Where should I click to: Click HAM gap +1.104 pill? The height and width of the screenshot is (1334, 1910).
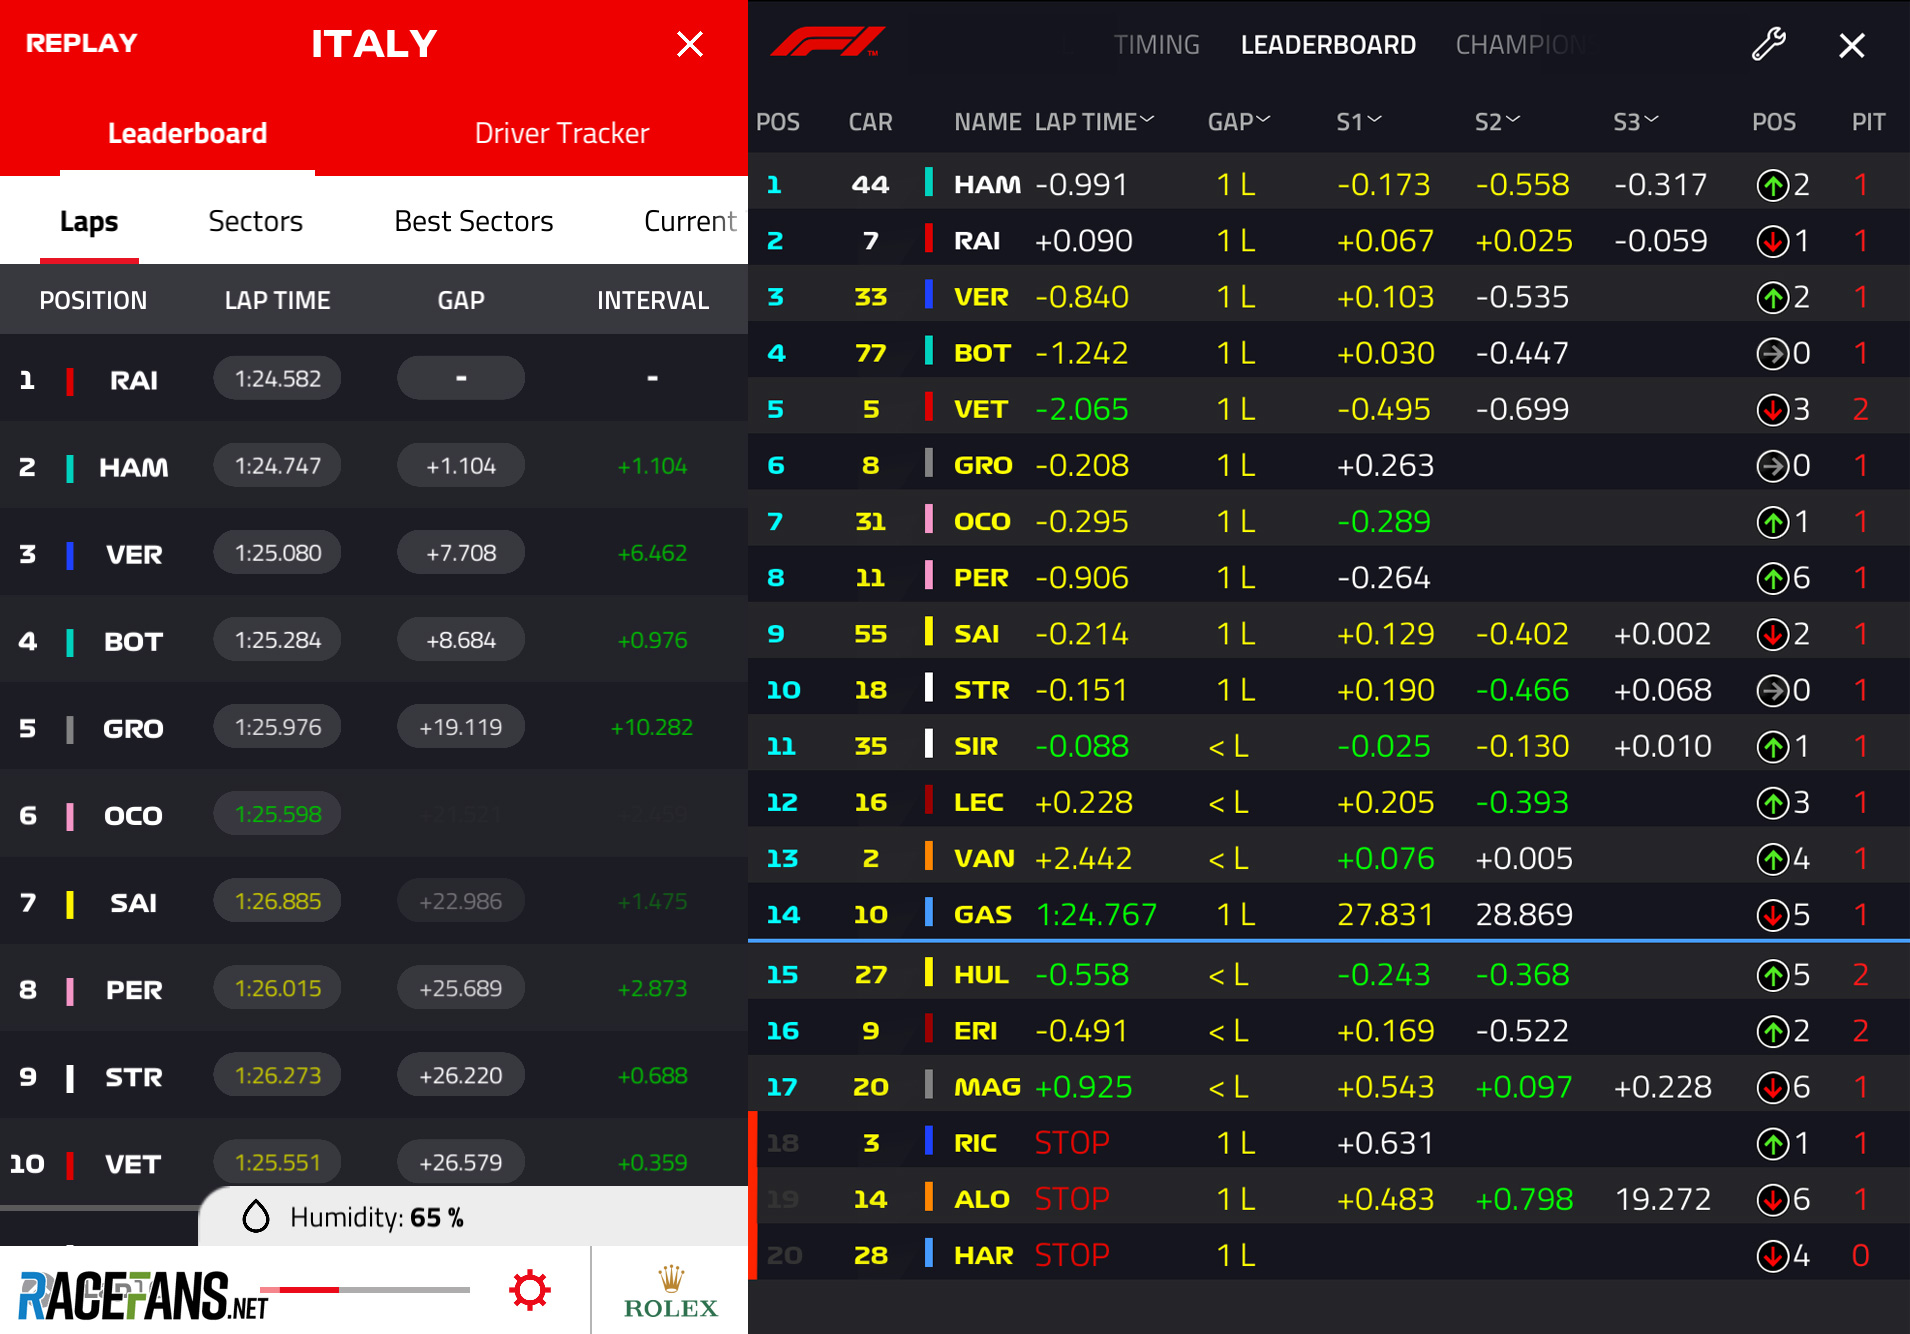(x=461, y=465)
